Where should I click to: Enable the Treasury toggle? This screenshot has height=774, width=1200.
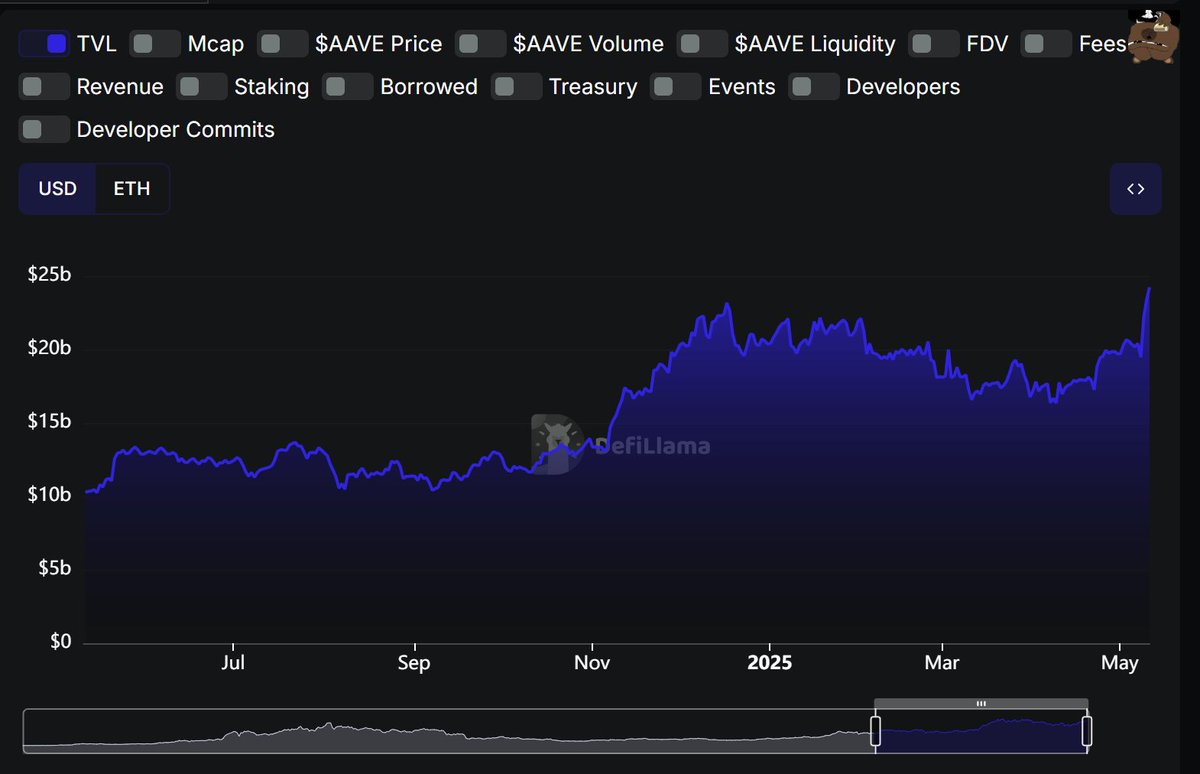tap(516, 87)
